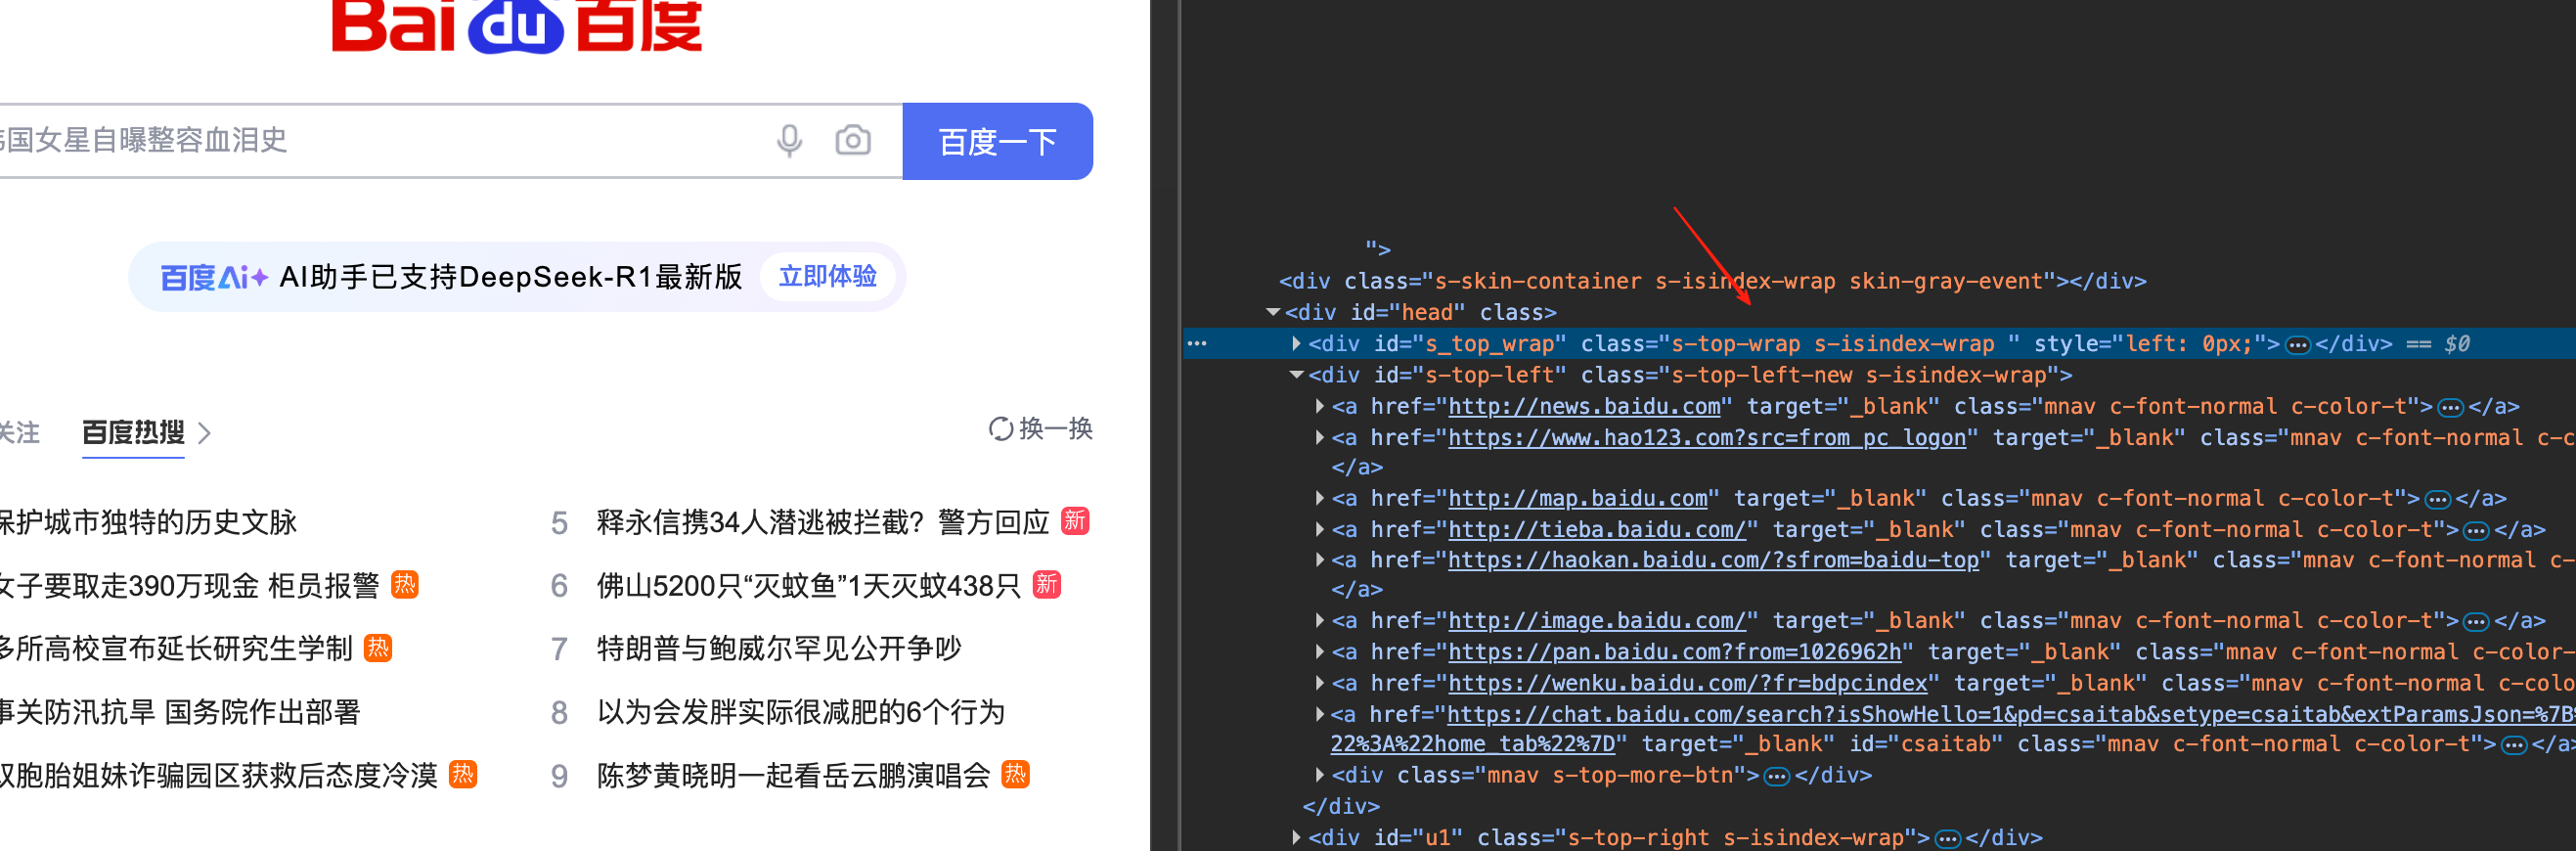Expand the s-top-more-btn div node

1319,775
